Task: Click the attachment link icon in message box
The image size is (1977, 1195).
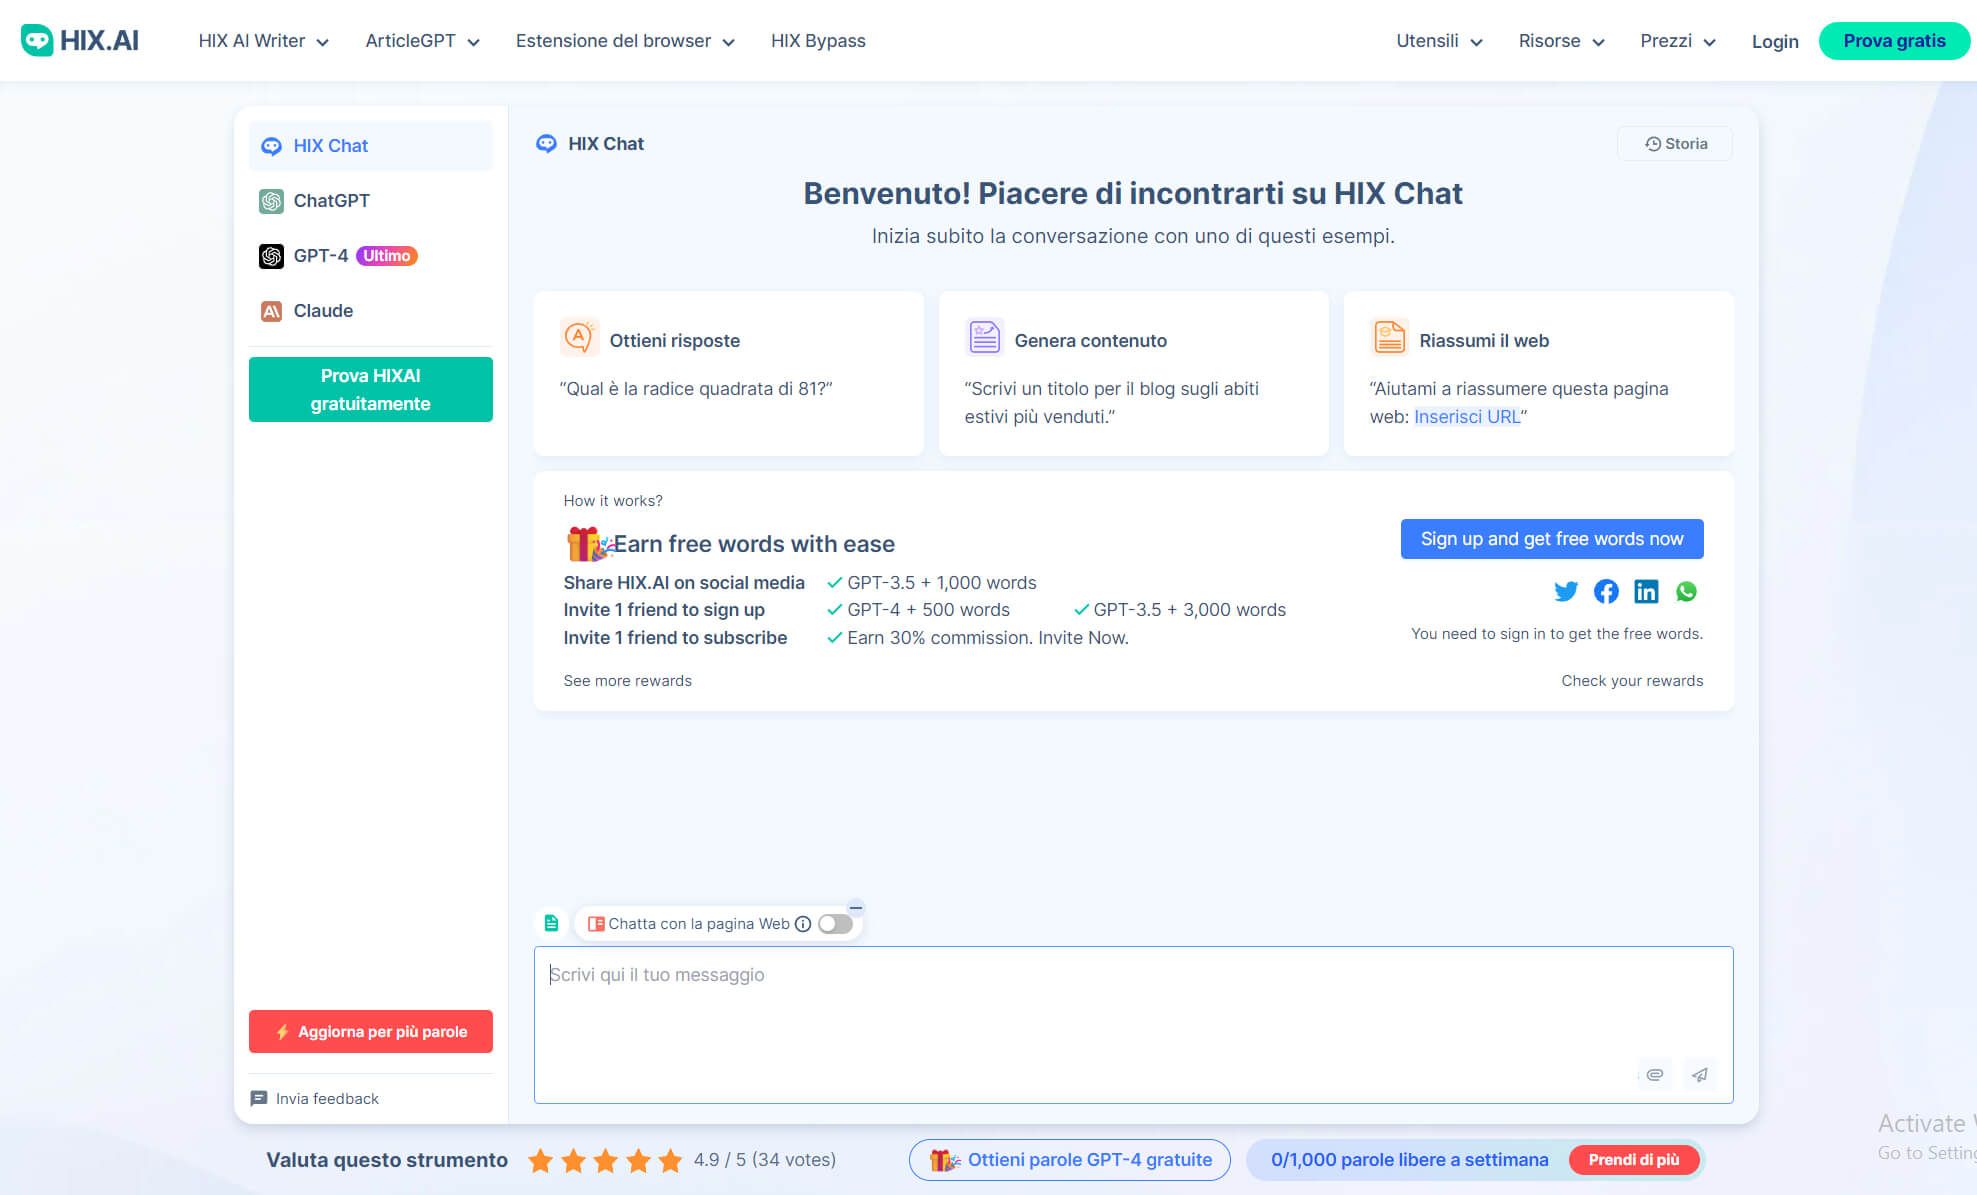Action: (x=1655, y=1075)
